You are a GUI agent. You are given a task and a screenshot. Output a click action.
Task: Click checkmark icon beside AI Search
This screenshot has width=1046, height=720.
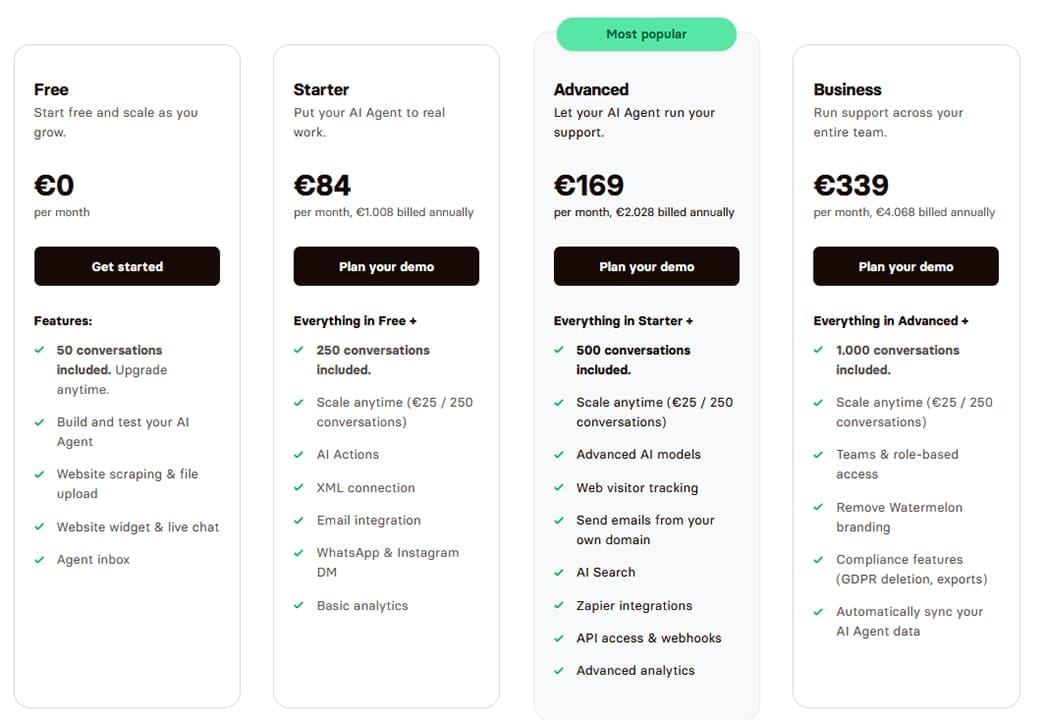559,572
